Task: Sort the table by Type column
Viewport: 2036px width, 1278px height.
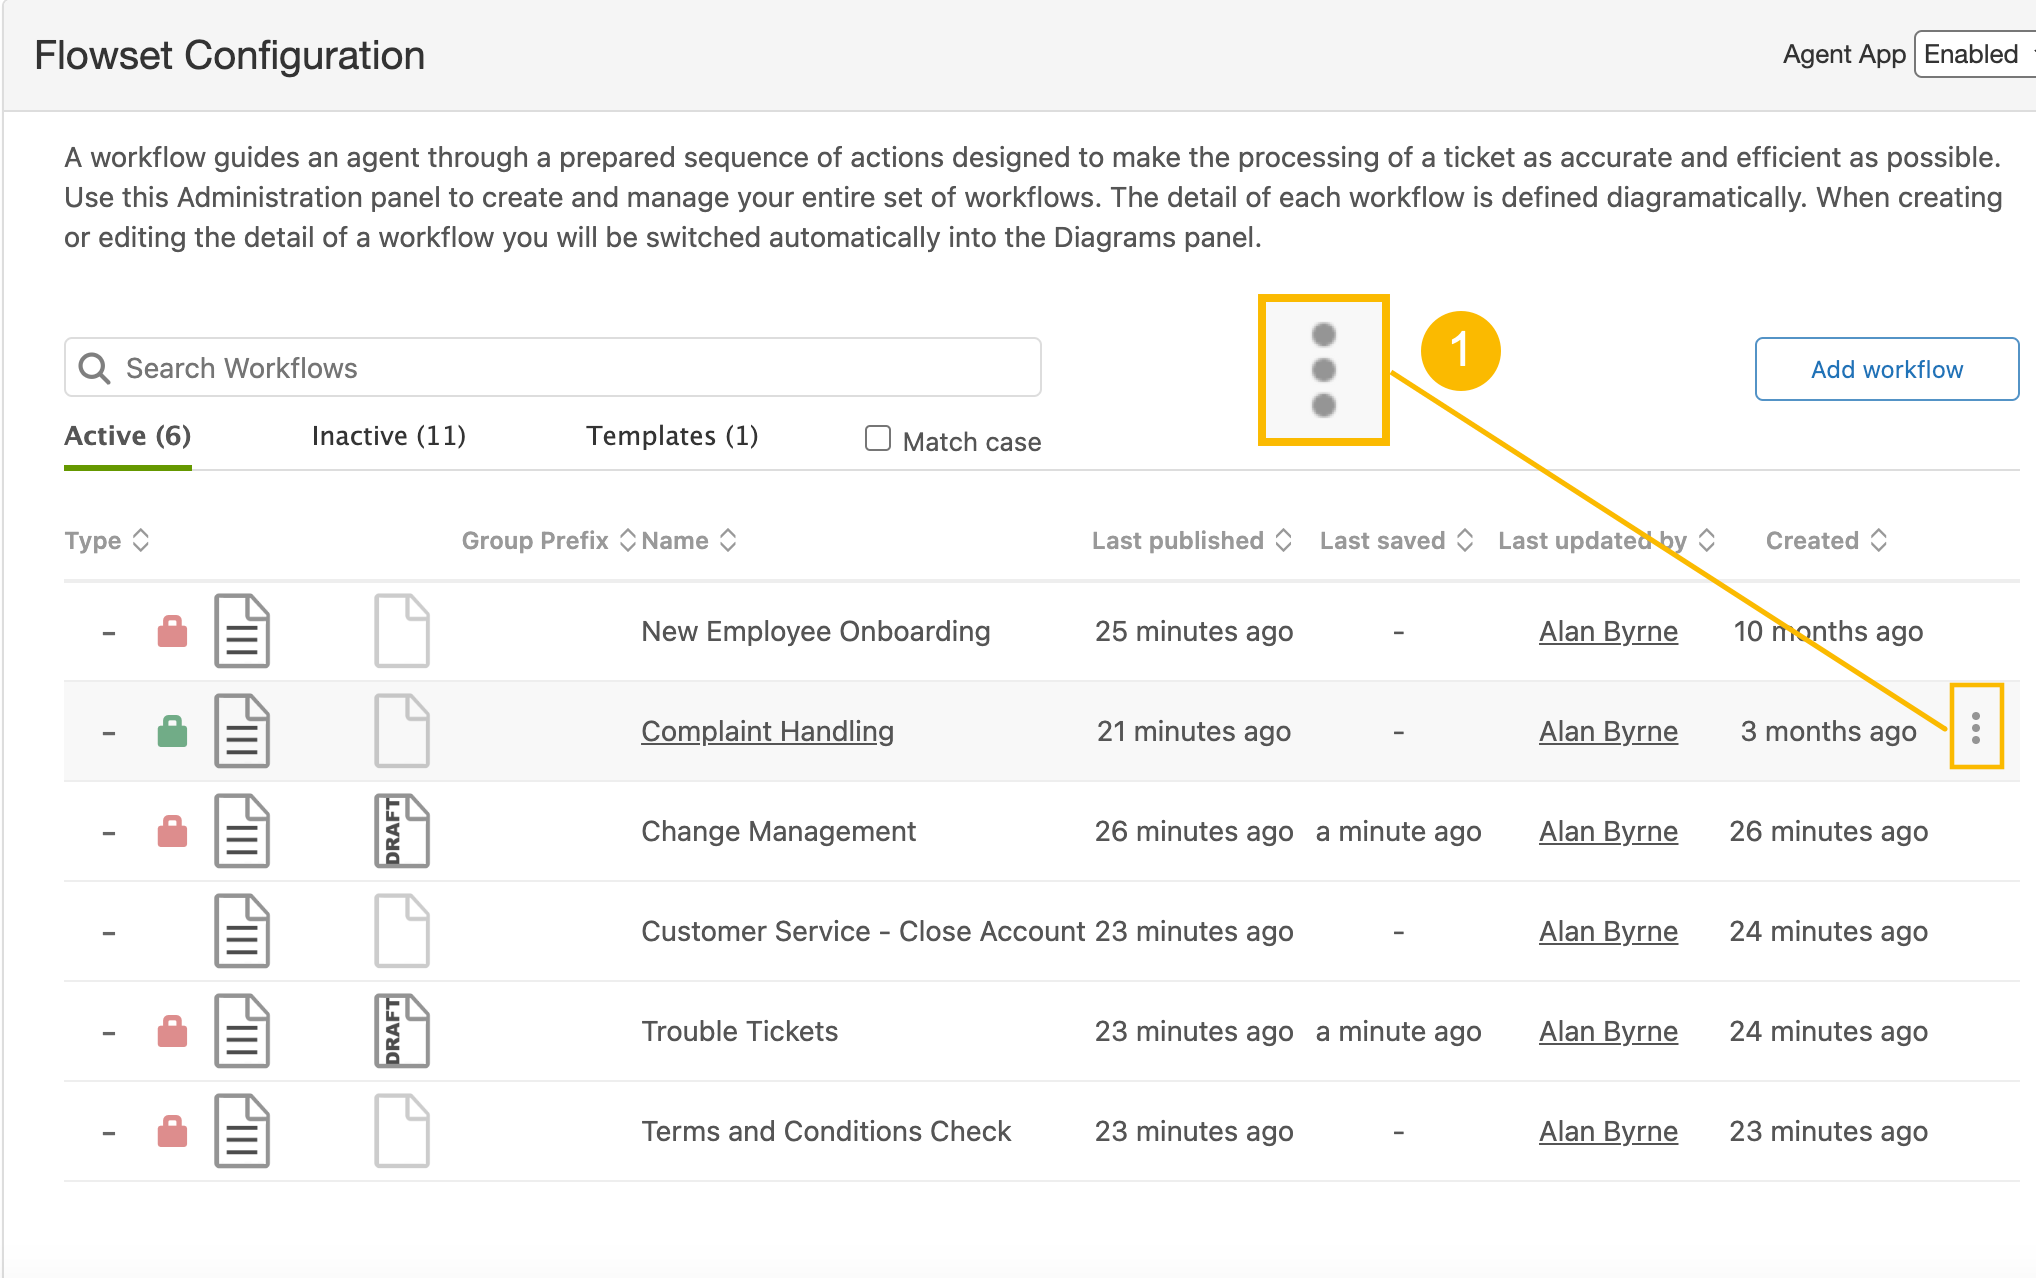Action: [141, 540]
